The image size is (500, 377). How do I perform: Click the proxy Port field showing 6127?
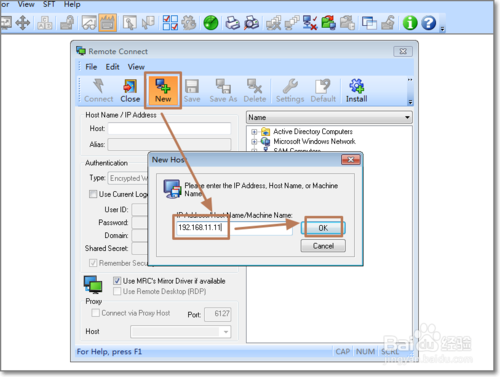click(x=217, y=314)
